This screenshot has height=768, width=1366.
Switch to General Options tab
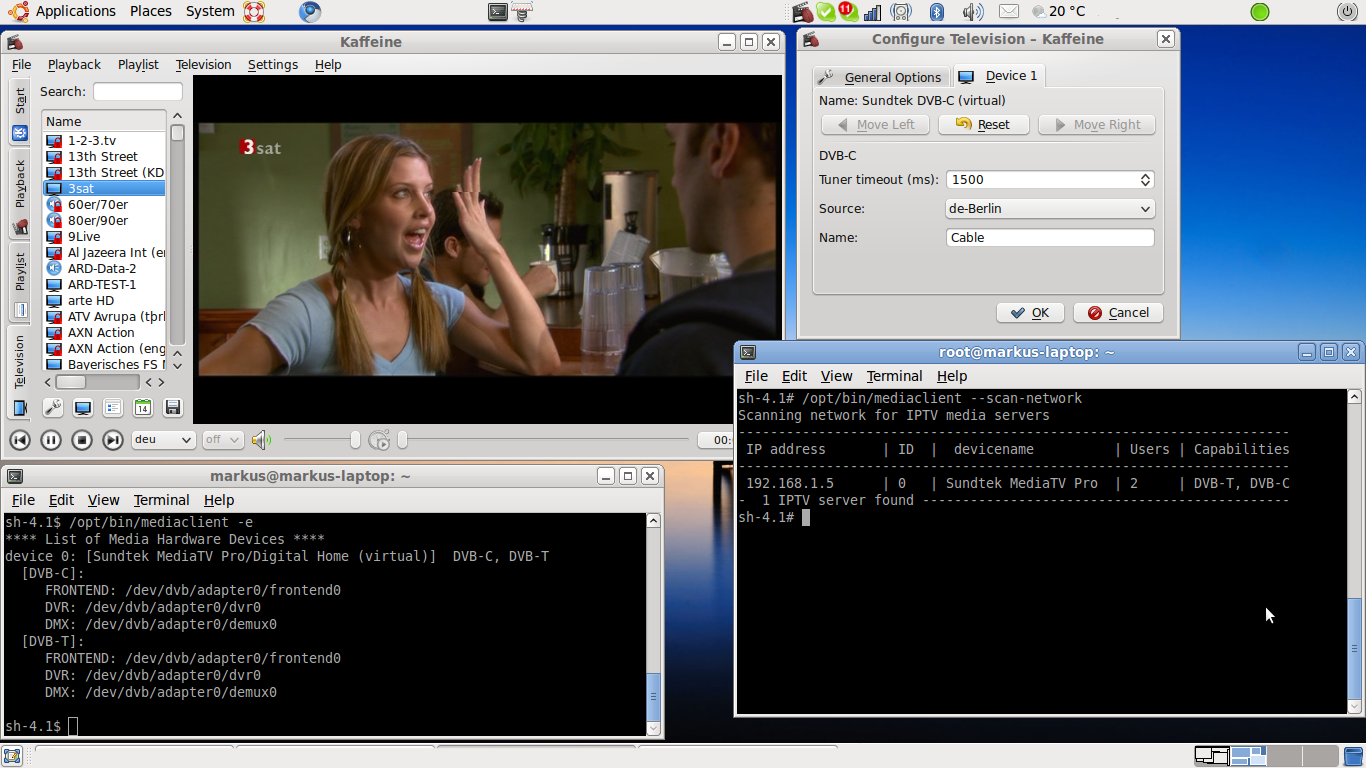[x=881, y=77]
